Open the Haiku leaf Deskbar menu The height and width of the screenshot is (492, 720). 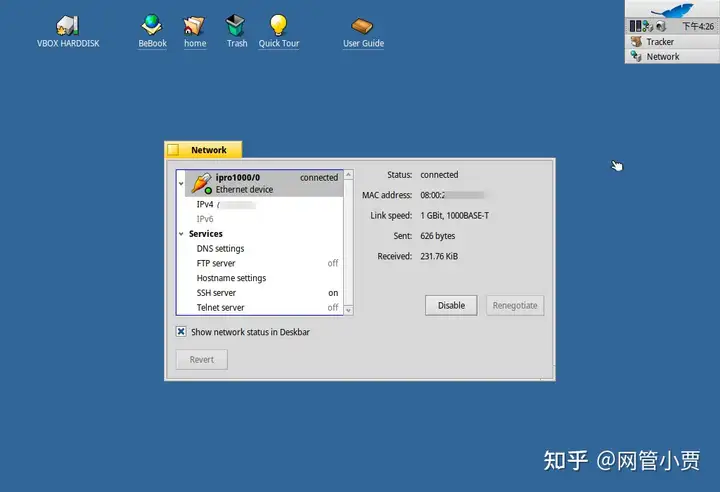[672, 9]
